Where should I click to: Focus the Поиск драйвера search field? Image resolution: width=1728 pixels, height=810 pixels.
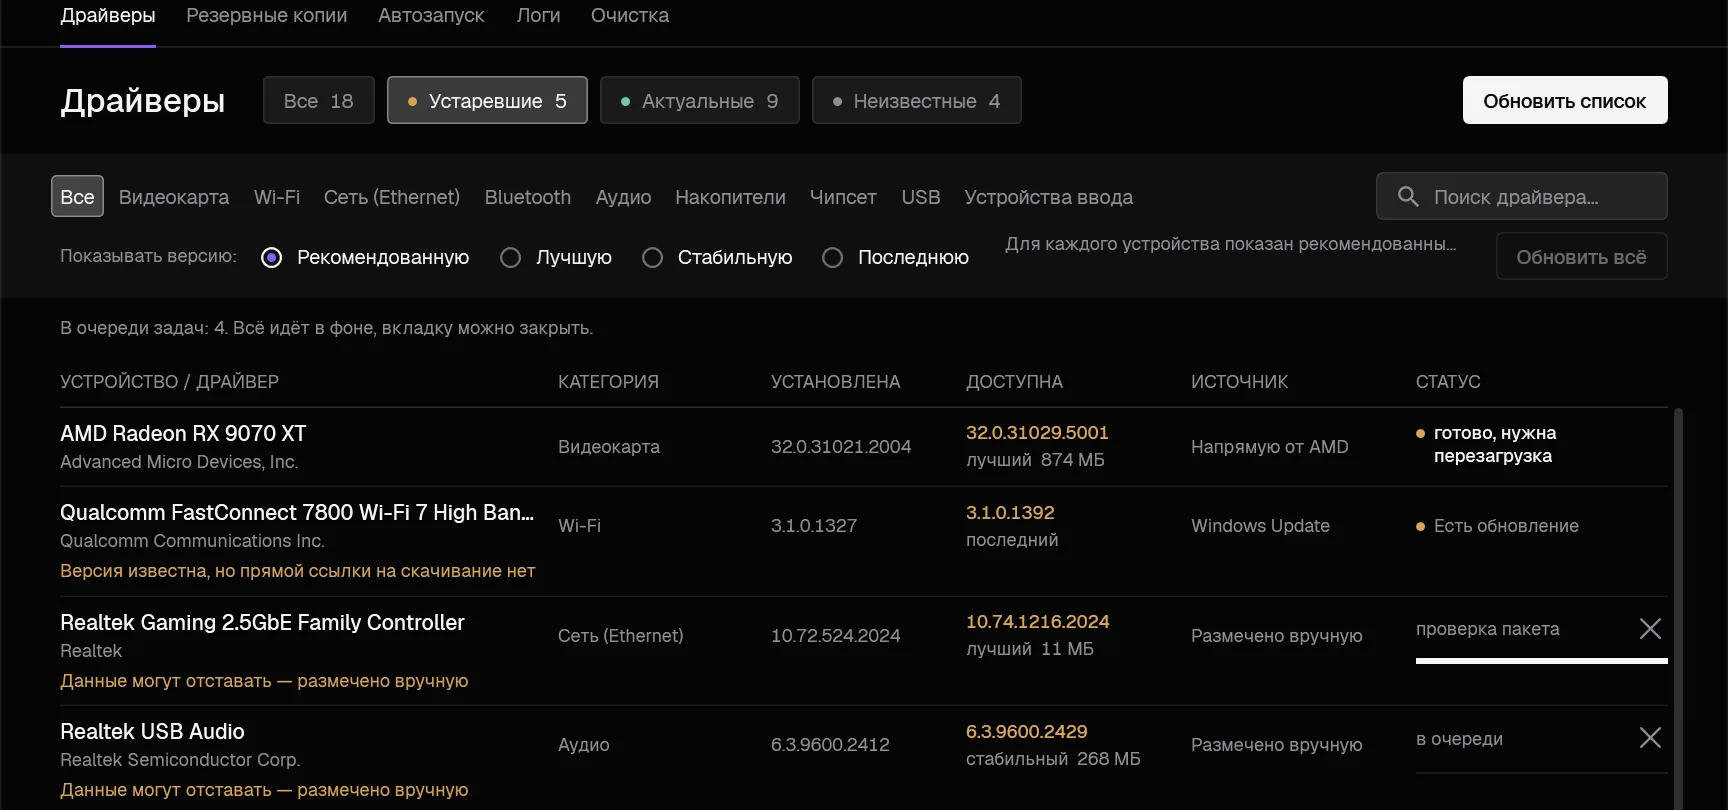1522,196
